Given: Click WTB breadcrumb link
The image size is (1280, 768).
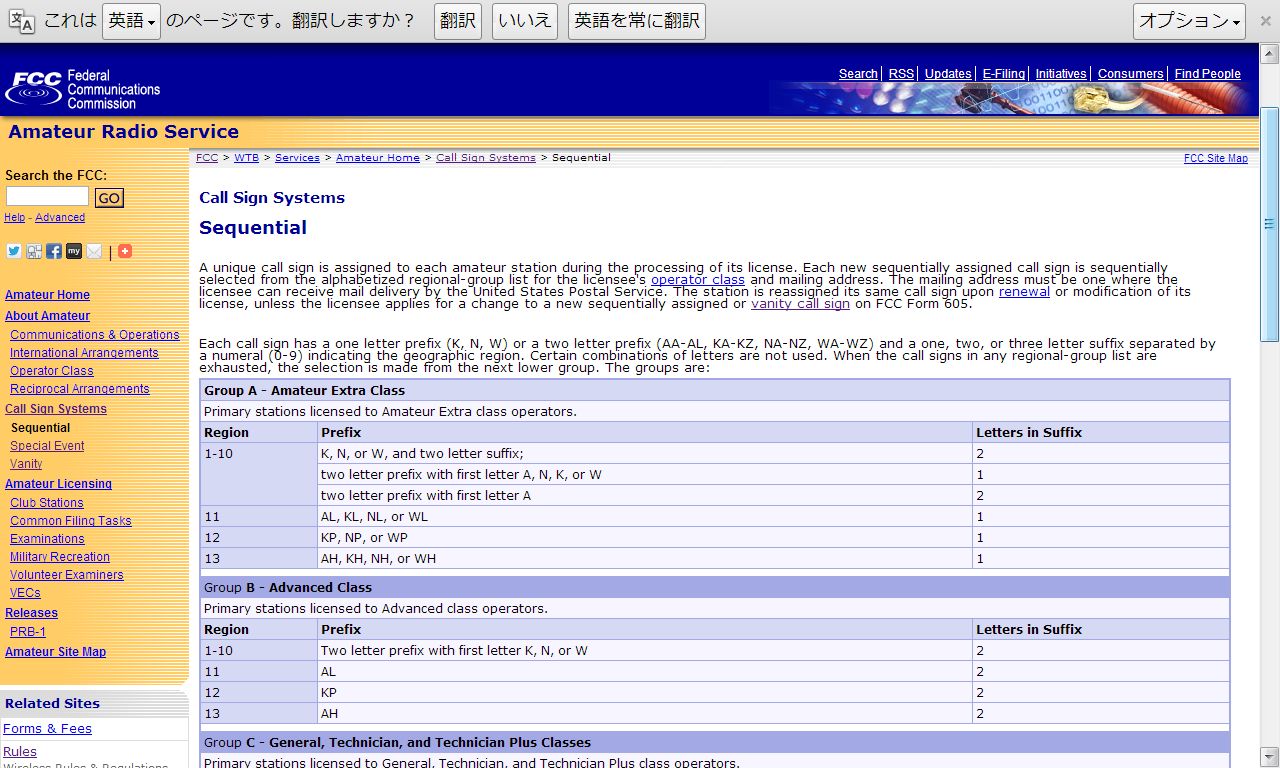Looking at the screenshot, I should tap(246, 158).
